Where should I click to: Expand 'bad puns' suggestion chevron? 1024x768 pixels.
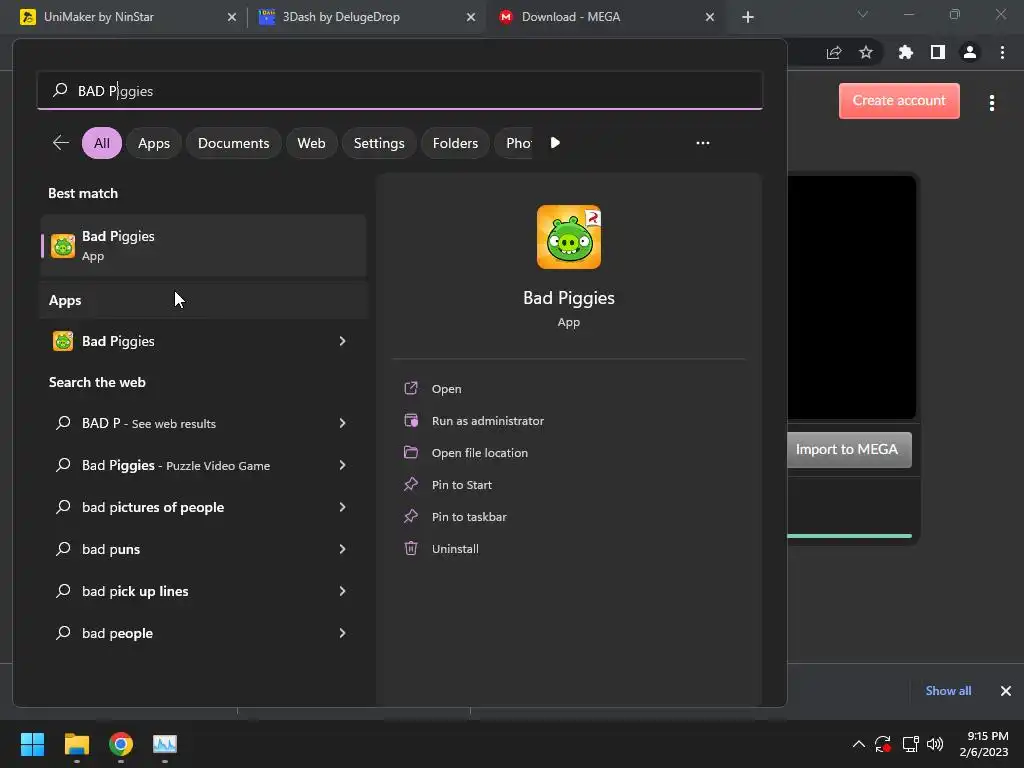[x=342, y=549]
